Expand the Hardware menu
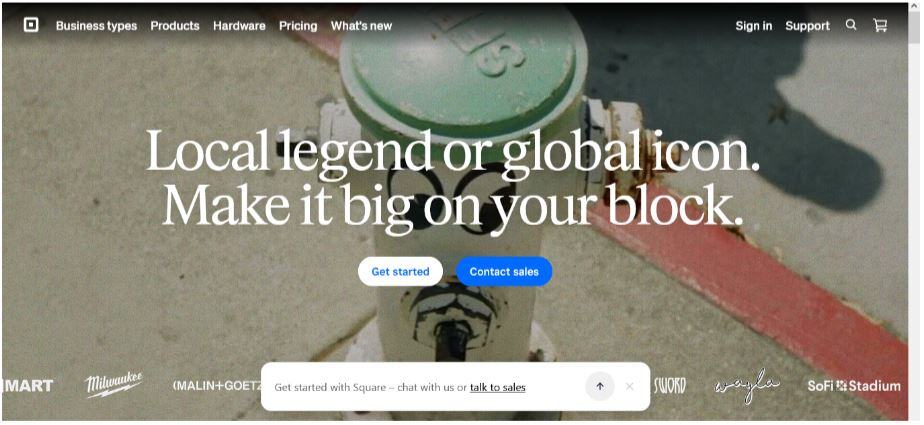Viewport: 924px width, 425px height. click(239, 26)
